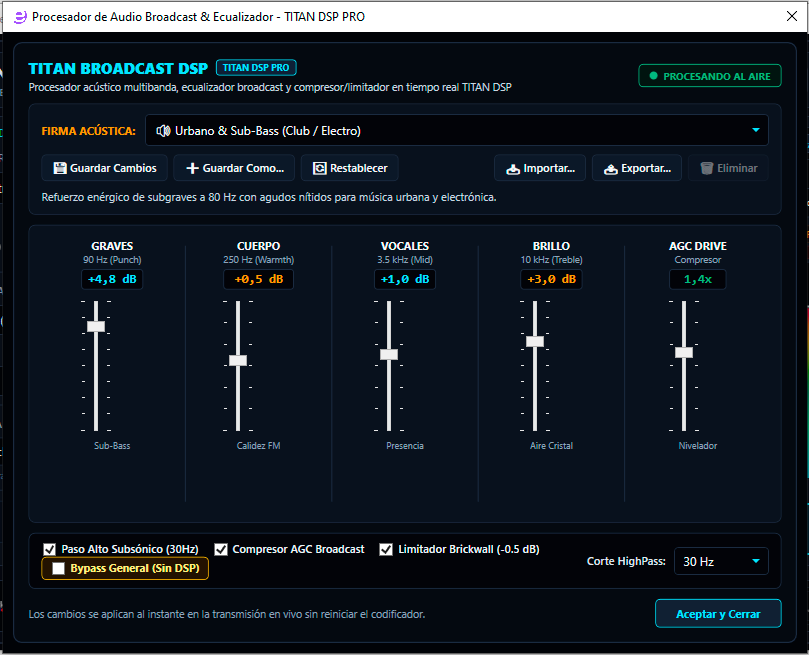Disable Compresor AGC Broadcast checkbox
Screen dimensions: 809x655
pyautogui.click(x=221, y=549)
